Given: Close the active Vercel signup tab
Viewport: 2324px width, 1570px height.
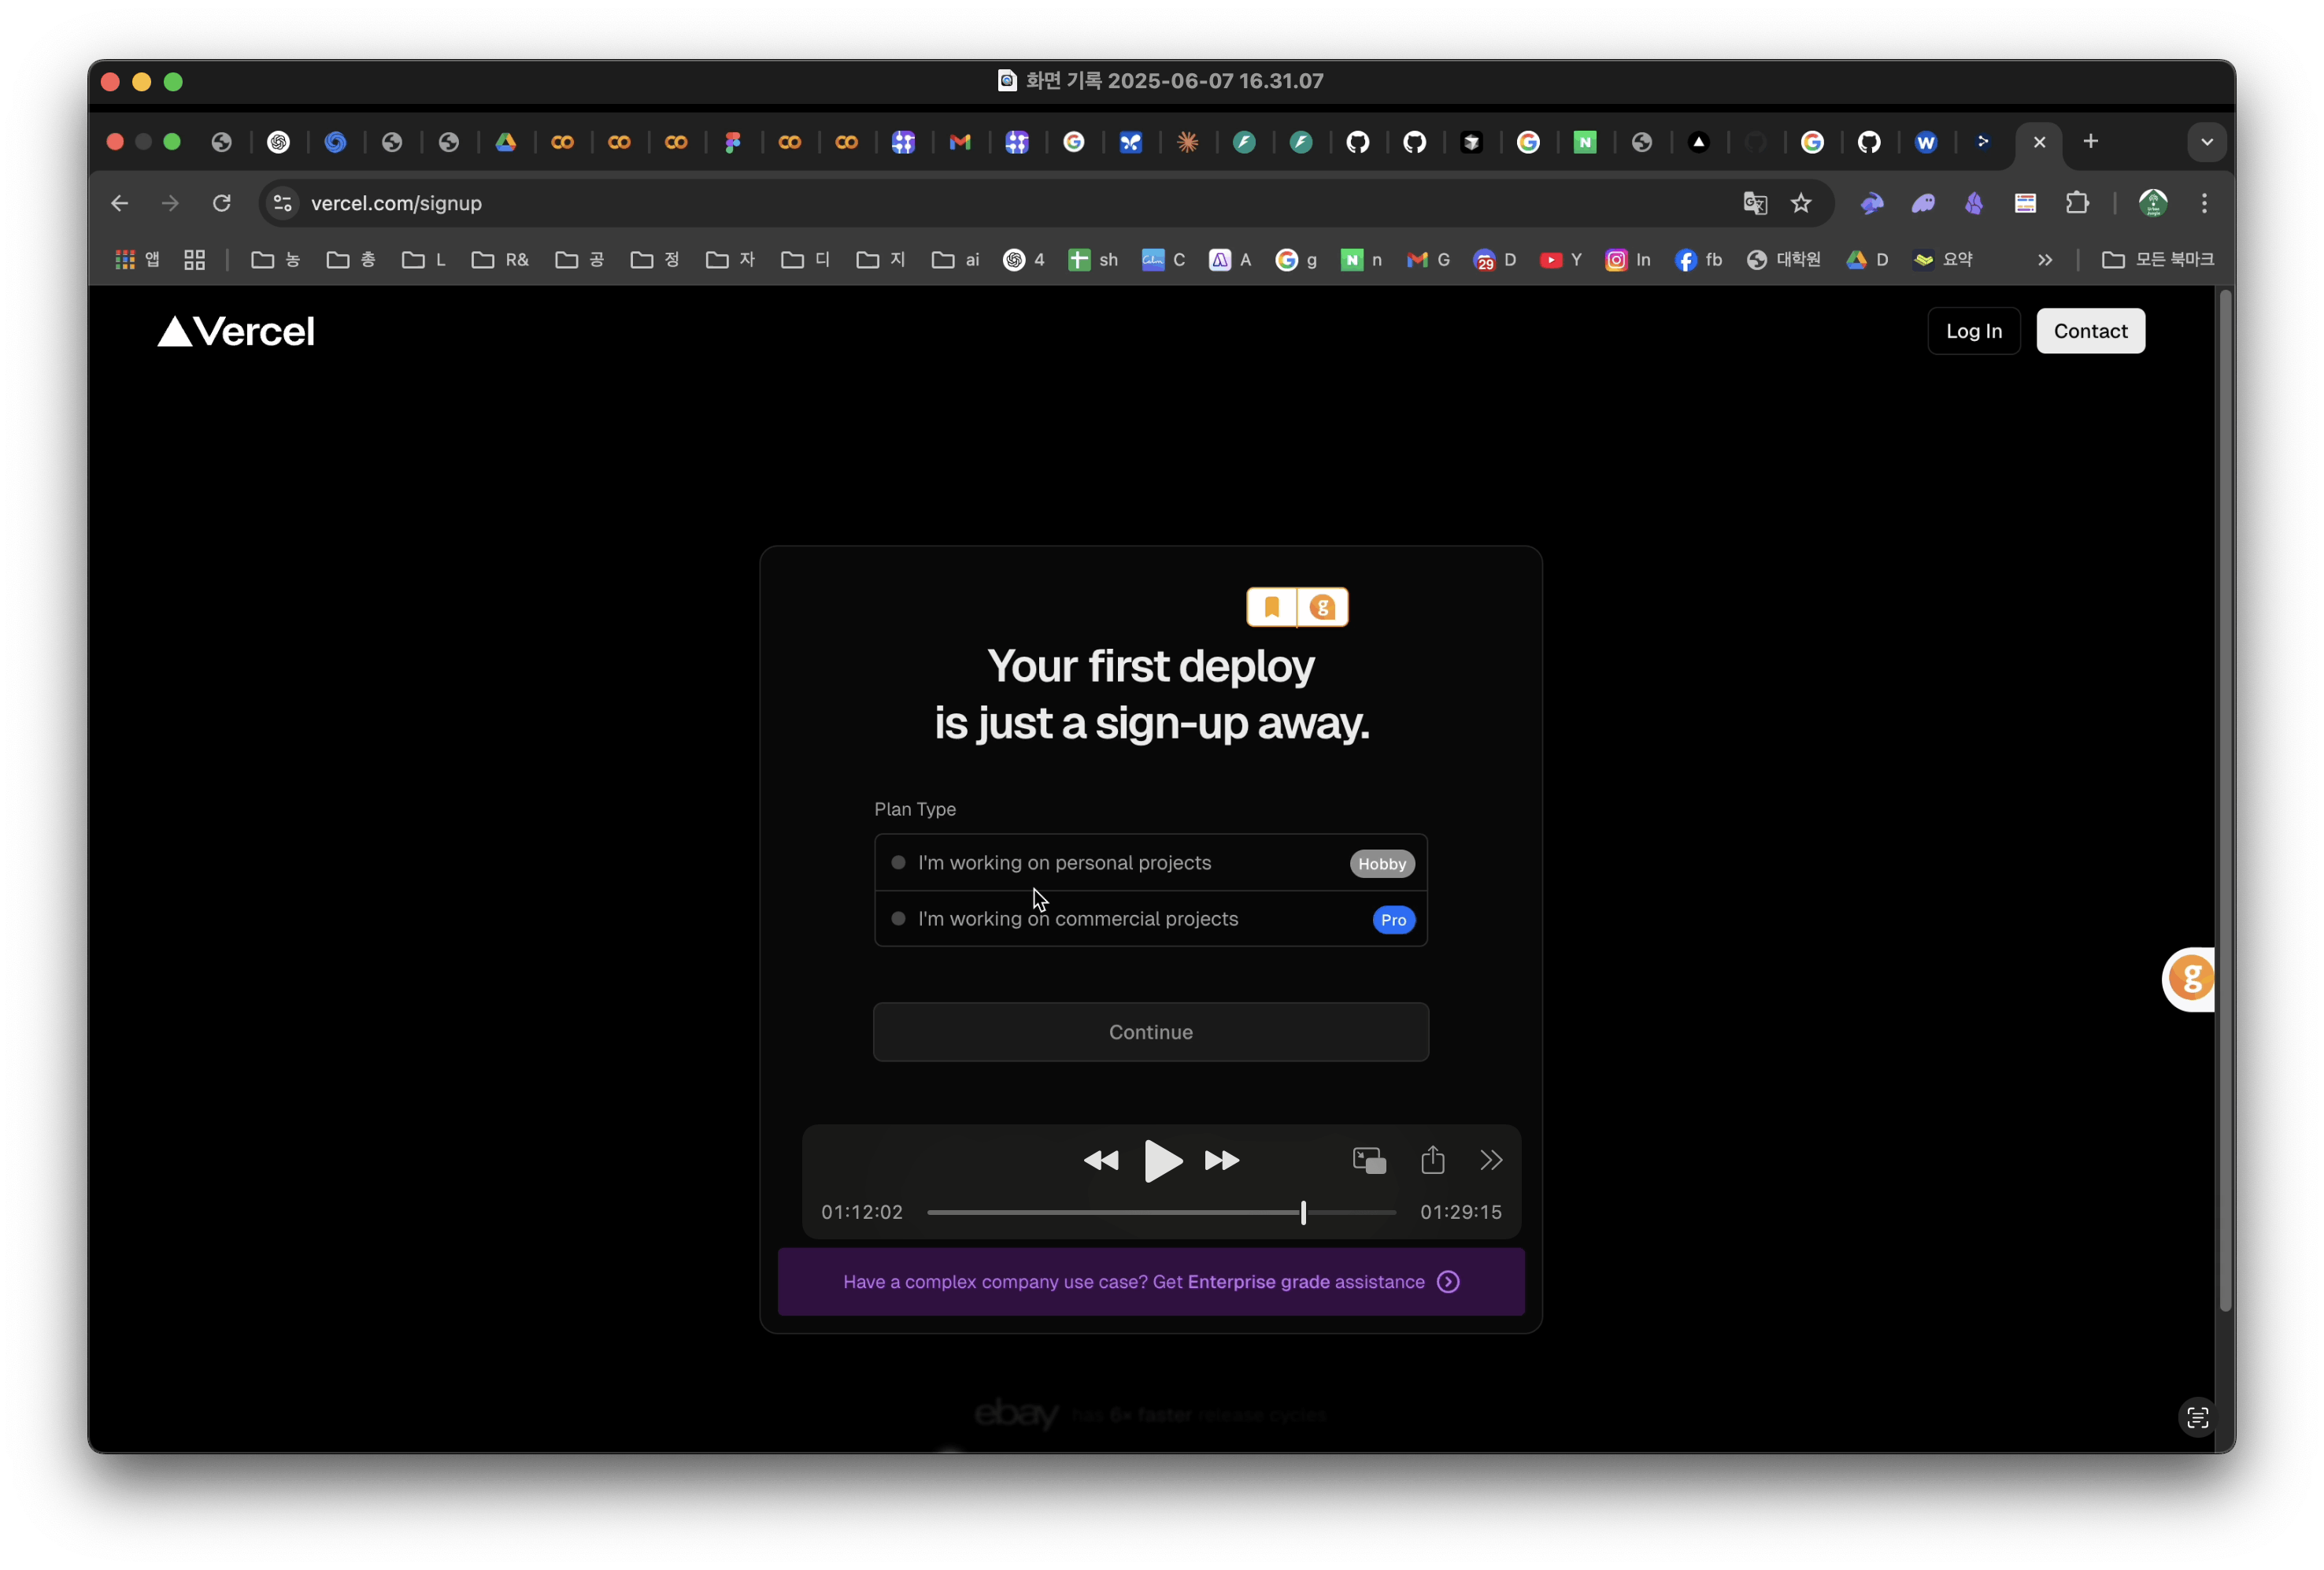Looking at the screenshot, I should click(x=2040, y=142).
